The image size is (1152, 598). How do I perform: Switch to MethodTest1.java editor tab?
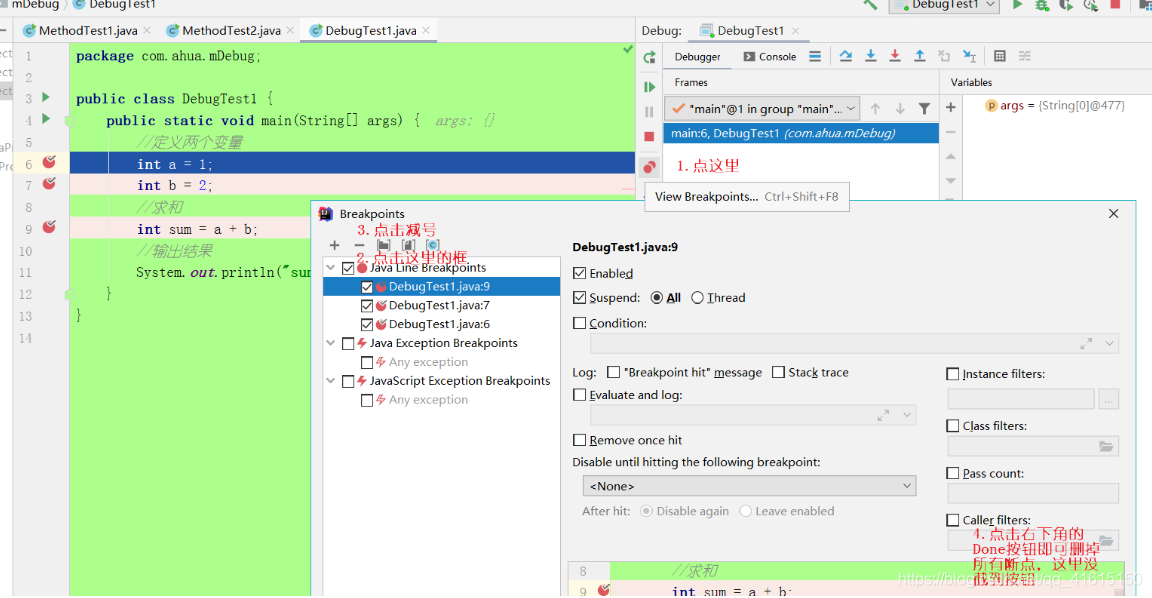coord(87,31)
